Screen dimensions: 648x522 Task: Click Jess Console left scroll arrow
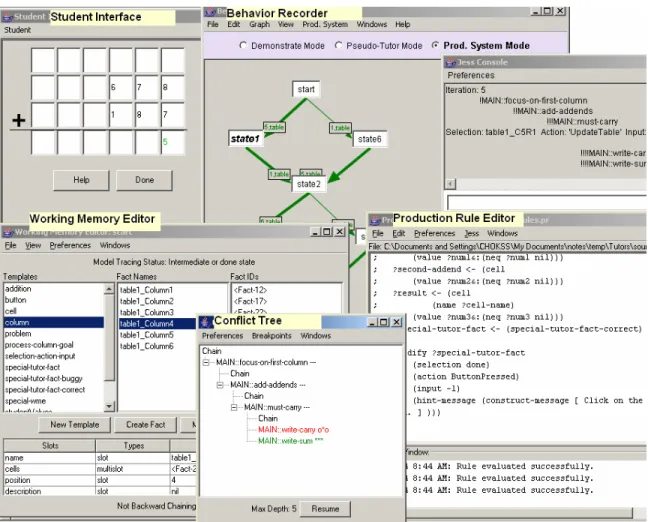coord(451,184)
